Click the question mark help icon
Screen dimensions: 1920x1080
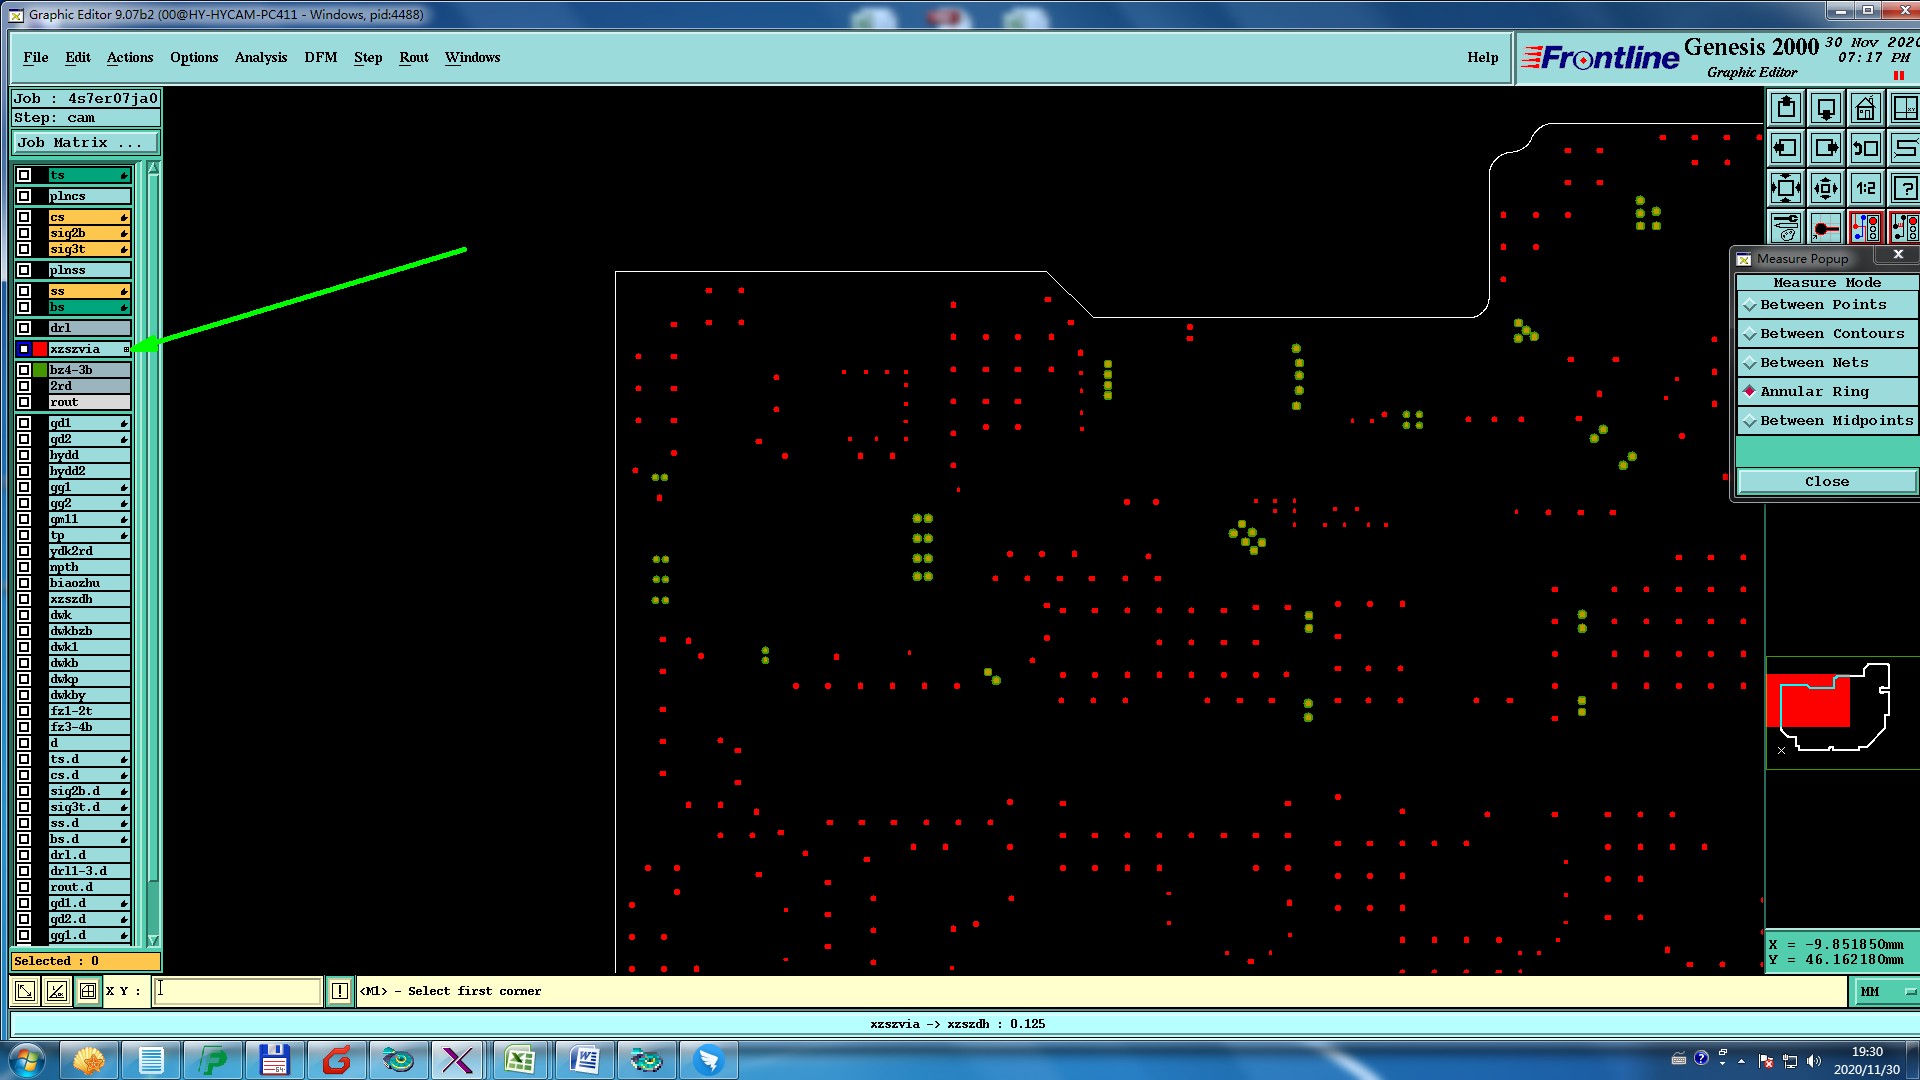tap(1905, 188)
